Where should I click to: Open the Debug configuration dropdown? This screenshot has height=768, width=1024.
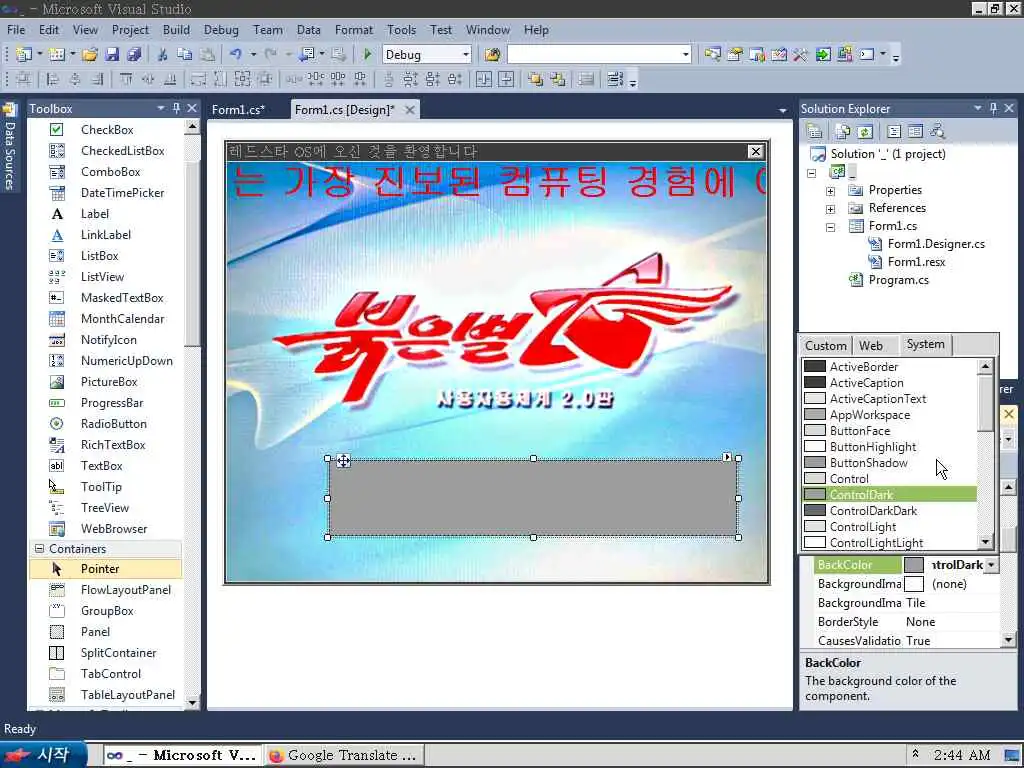[466, 55]
